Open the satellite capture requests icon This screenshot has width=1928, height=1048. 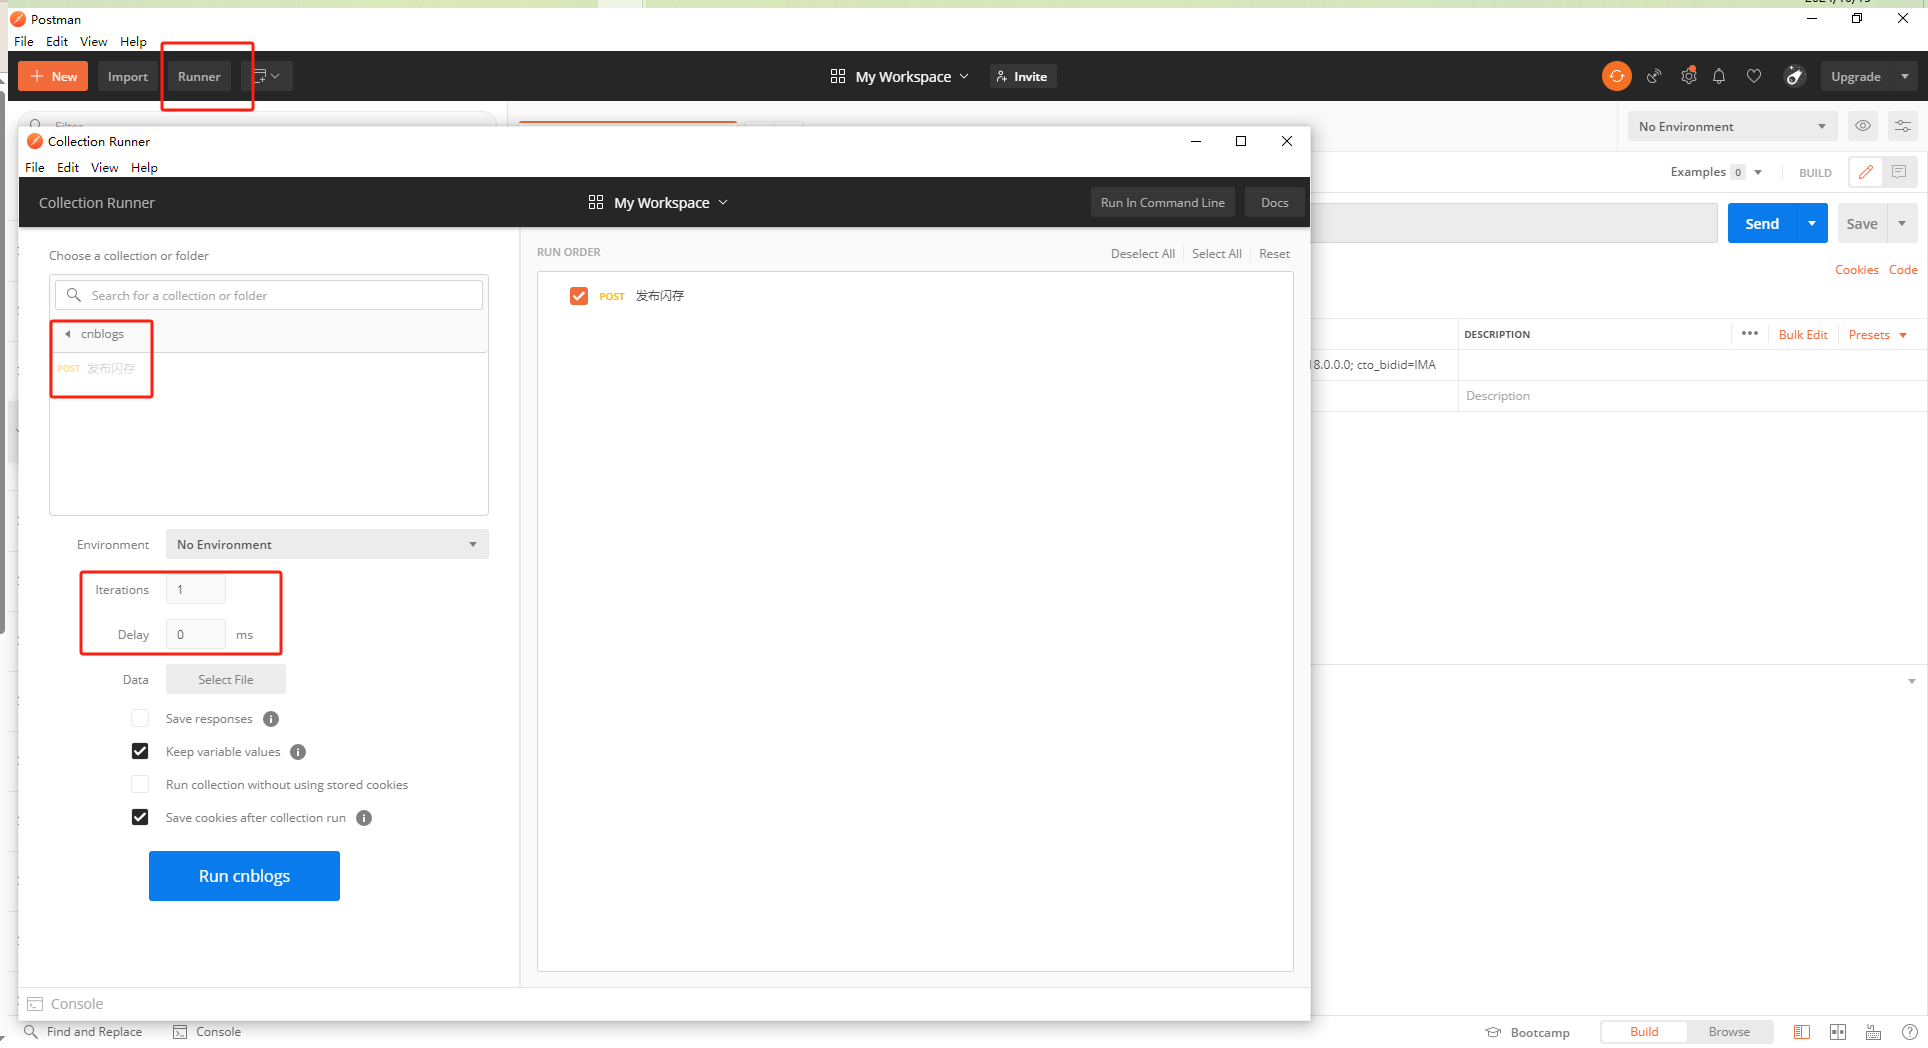1654,76
